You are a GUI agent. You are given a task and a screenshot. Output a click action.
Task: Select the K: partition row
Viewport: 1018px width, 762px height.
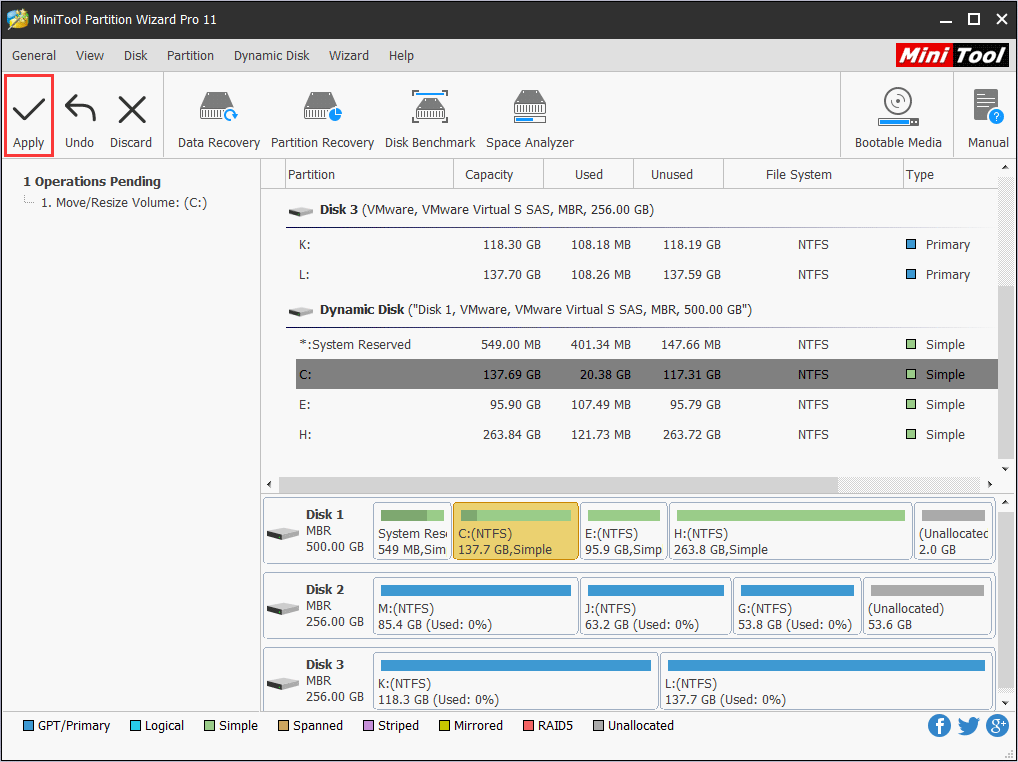tap(647, 245)
